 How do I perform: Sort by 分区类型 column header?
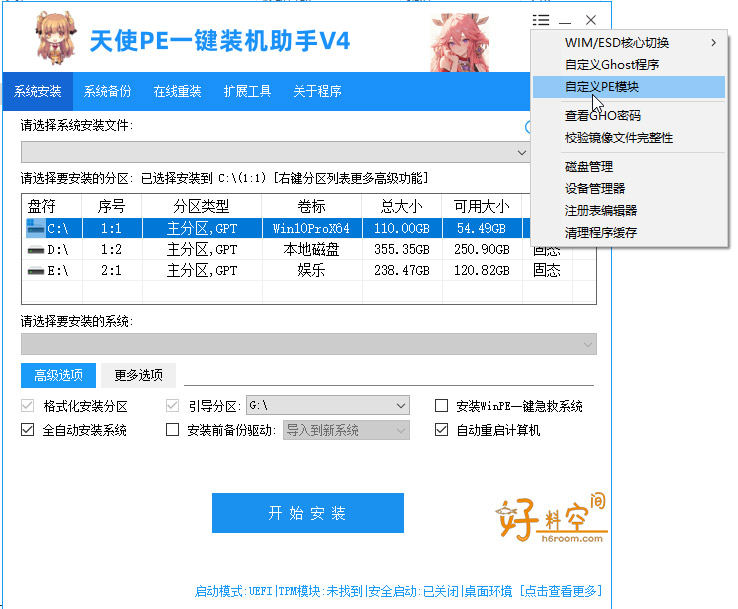point(202,206)
